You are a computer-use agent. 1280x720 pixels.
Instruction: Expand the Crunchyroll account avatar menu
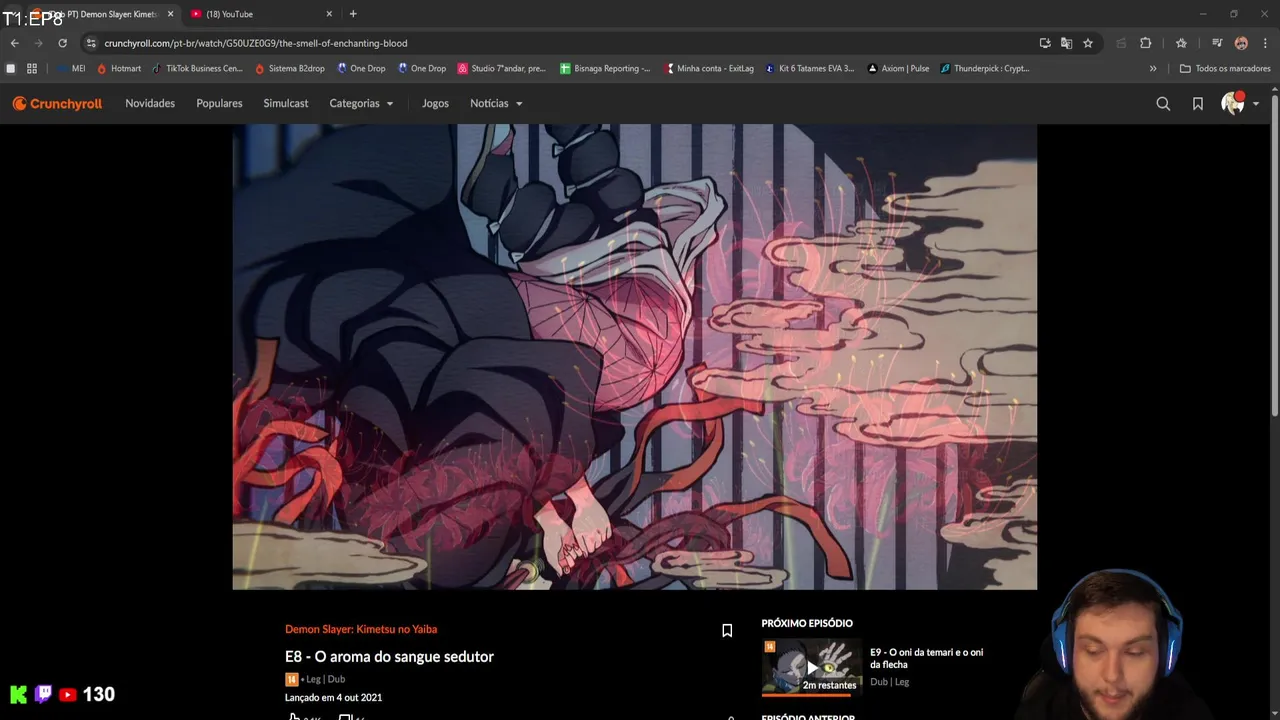pyautogui.click(x=1239, y=103)
